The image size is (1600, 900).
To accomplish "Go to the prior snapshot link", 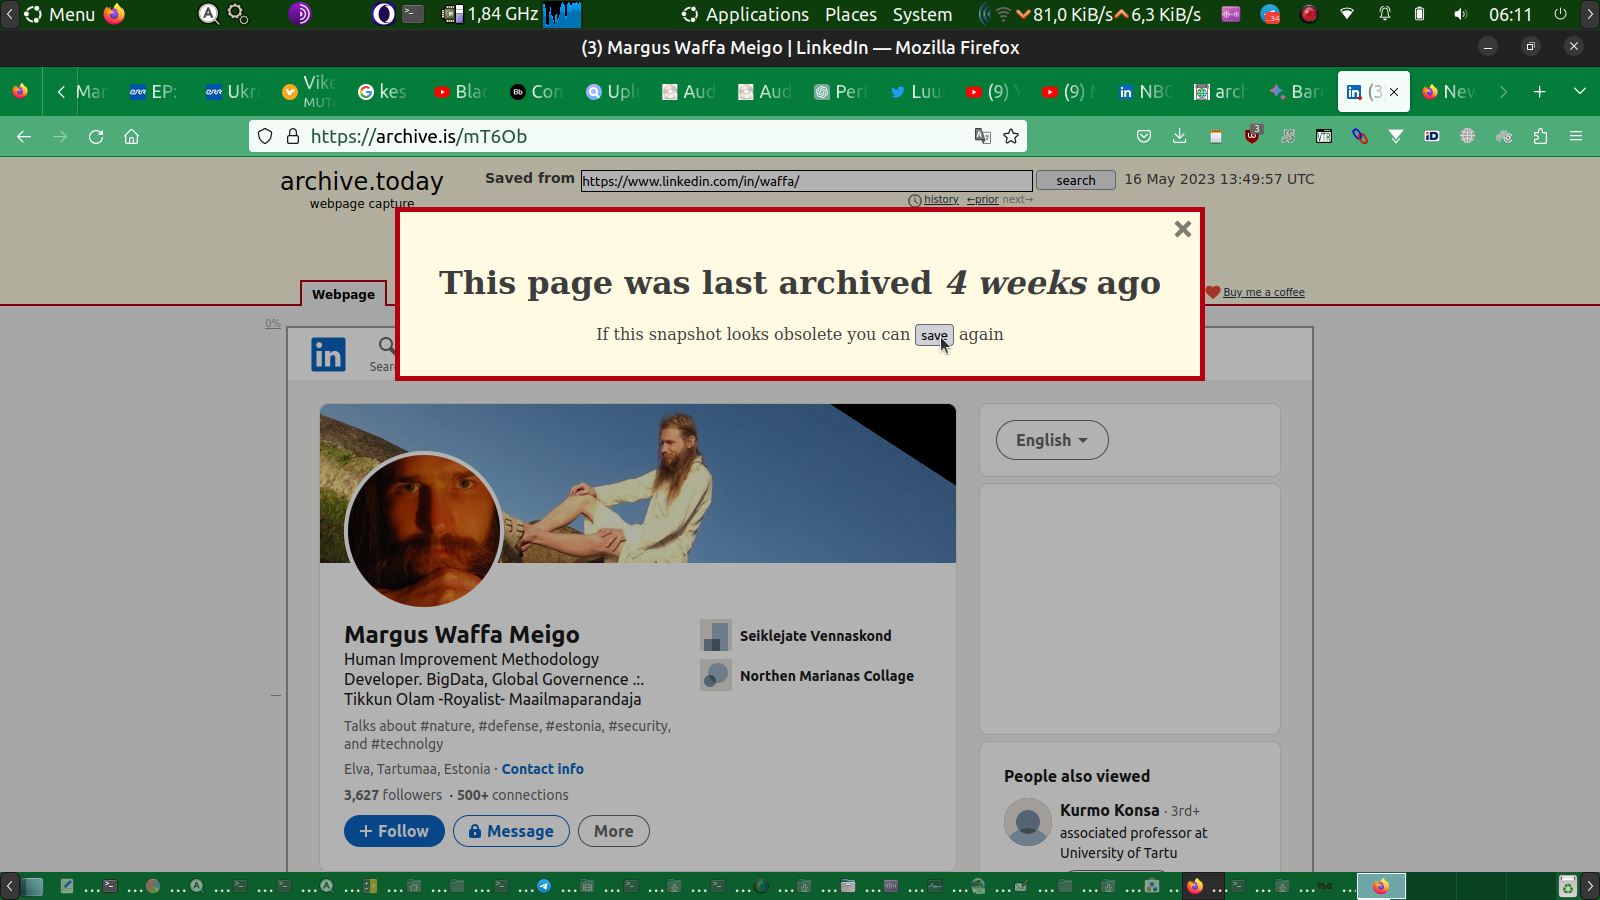I will pos(983,200).
